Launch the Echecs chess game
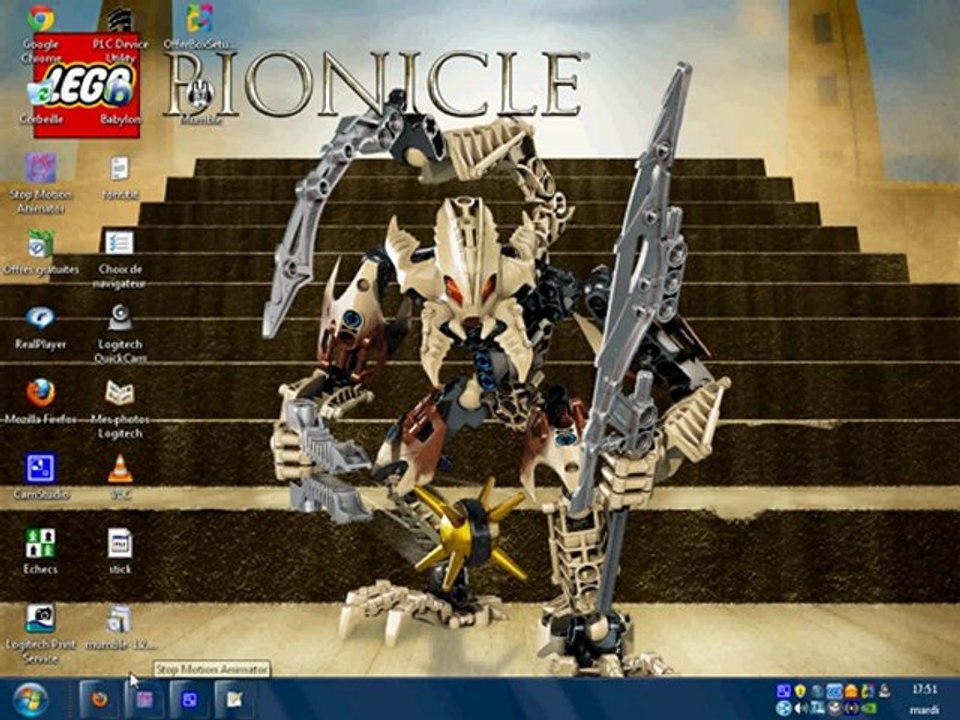This screenshot has width=960, height=720. (x=40, y=551)
